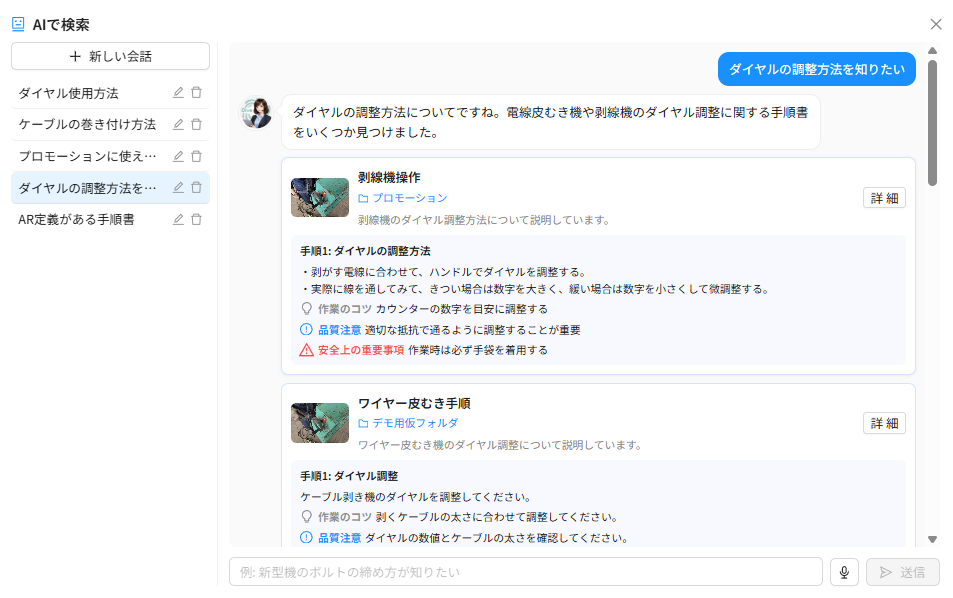The height and width of the screenshot is (598, 953).
Task: Select the プロモーションに使え… conversation
Action: click(87, 156)
